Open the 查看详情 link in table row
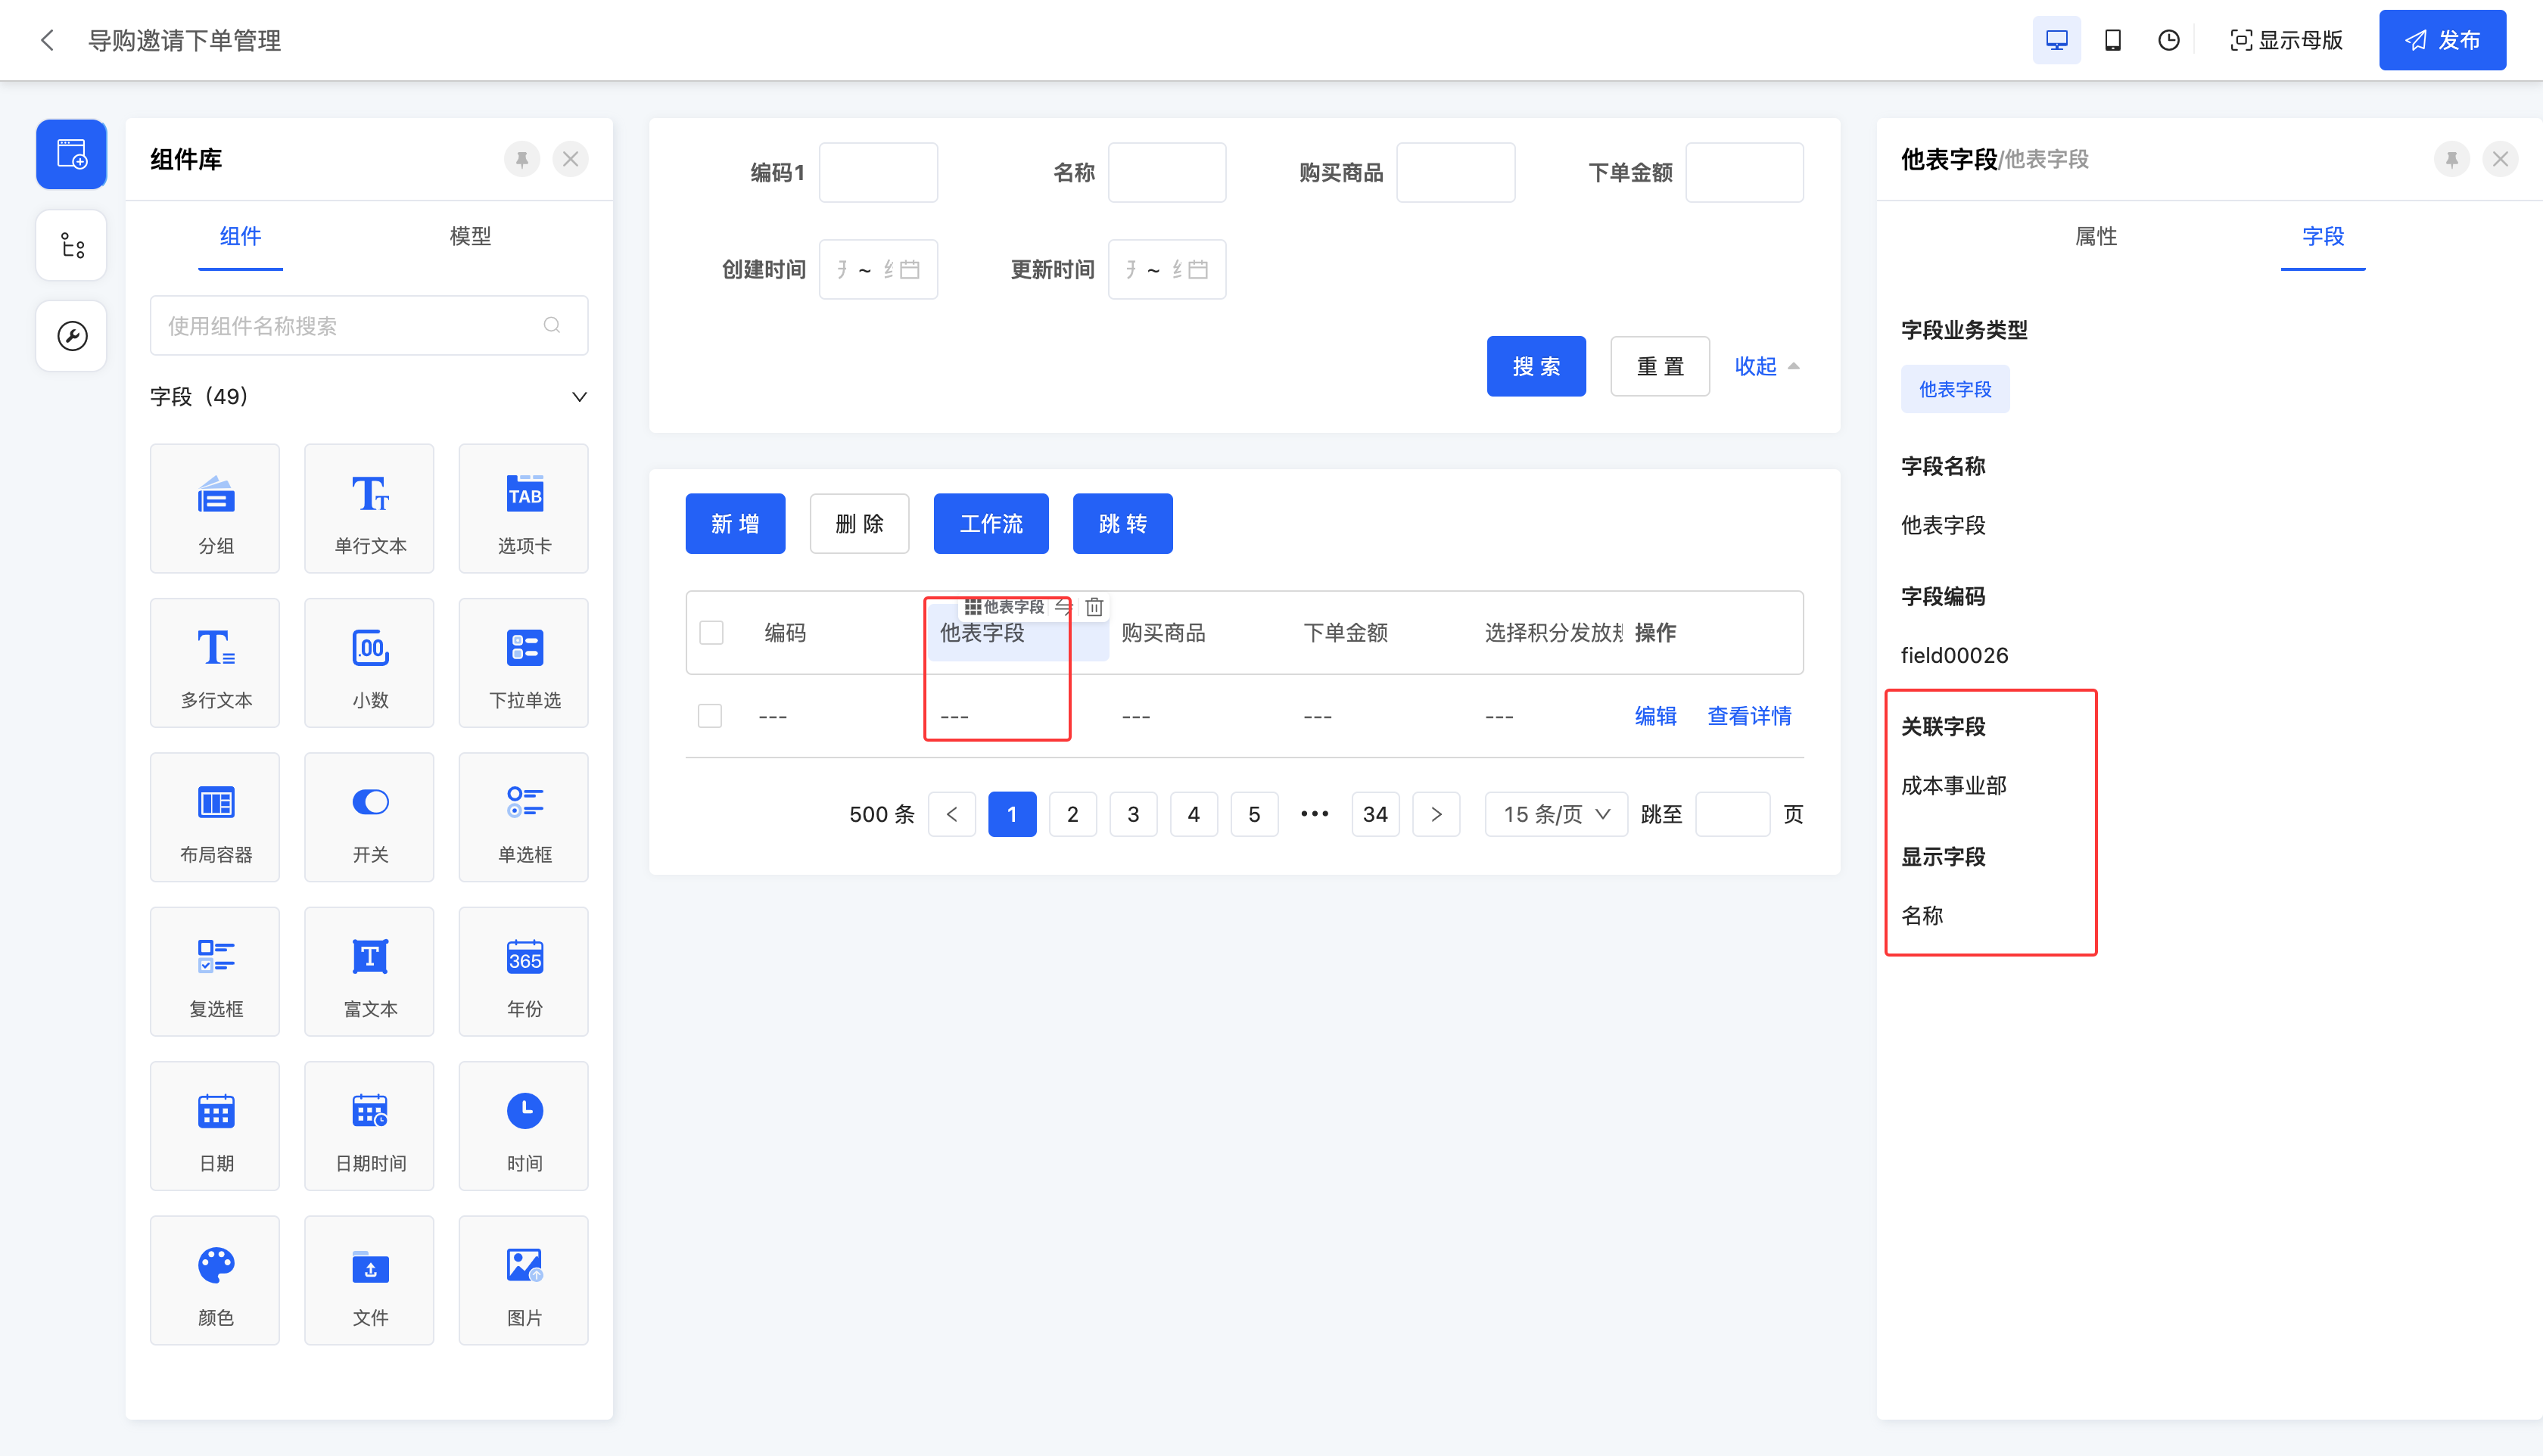Screen dimensions: 2543x1456 pos(1749,716)
